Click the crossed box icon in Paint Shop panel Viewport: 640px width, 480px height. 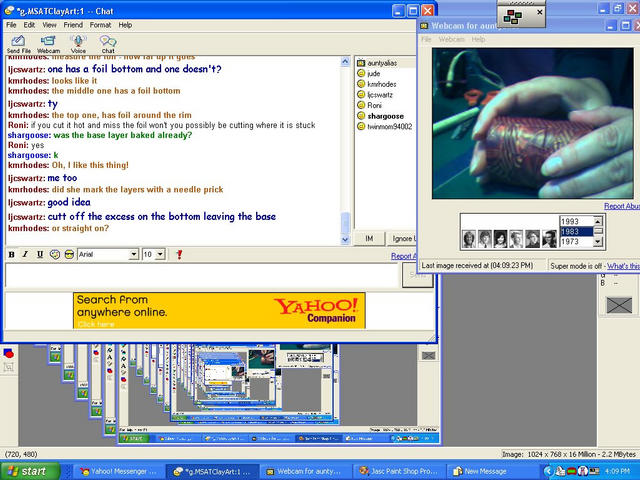point(619,305)
